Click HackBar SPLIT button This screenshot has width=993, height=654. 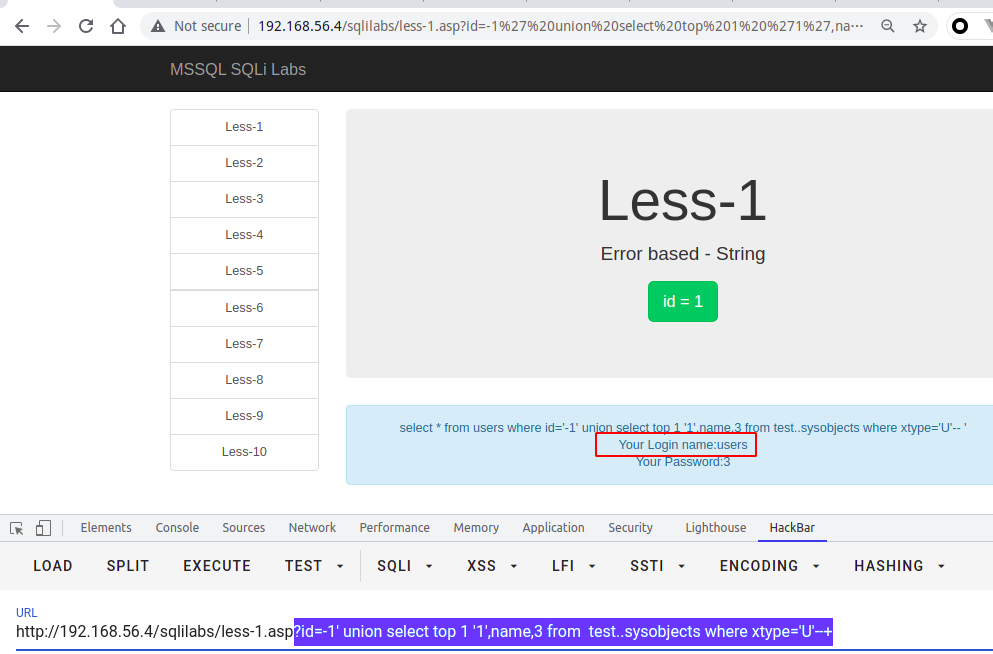coord(128,566)
